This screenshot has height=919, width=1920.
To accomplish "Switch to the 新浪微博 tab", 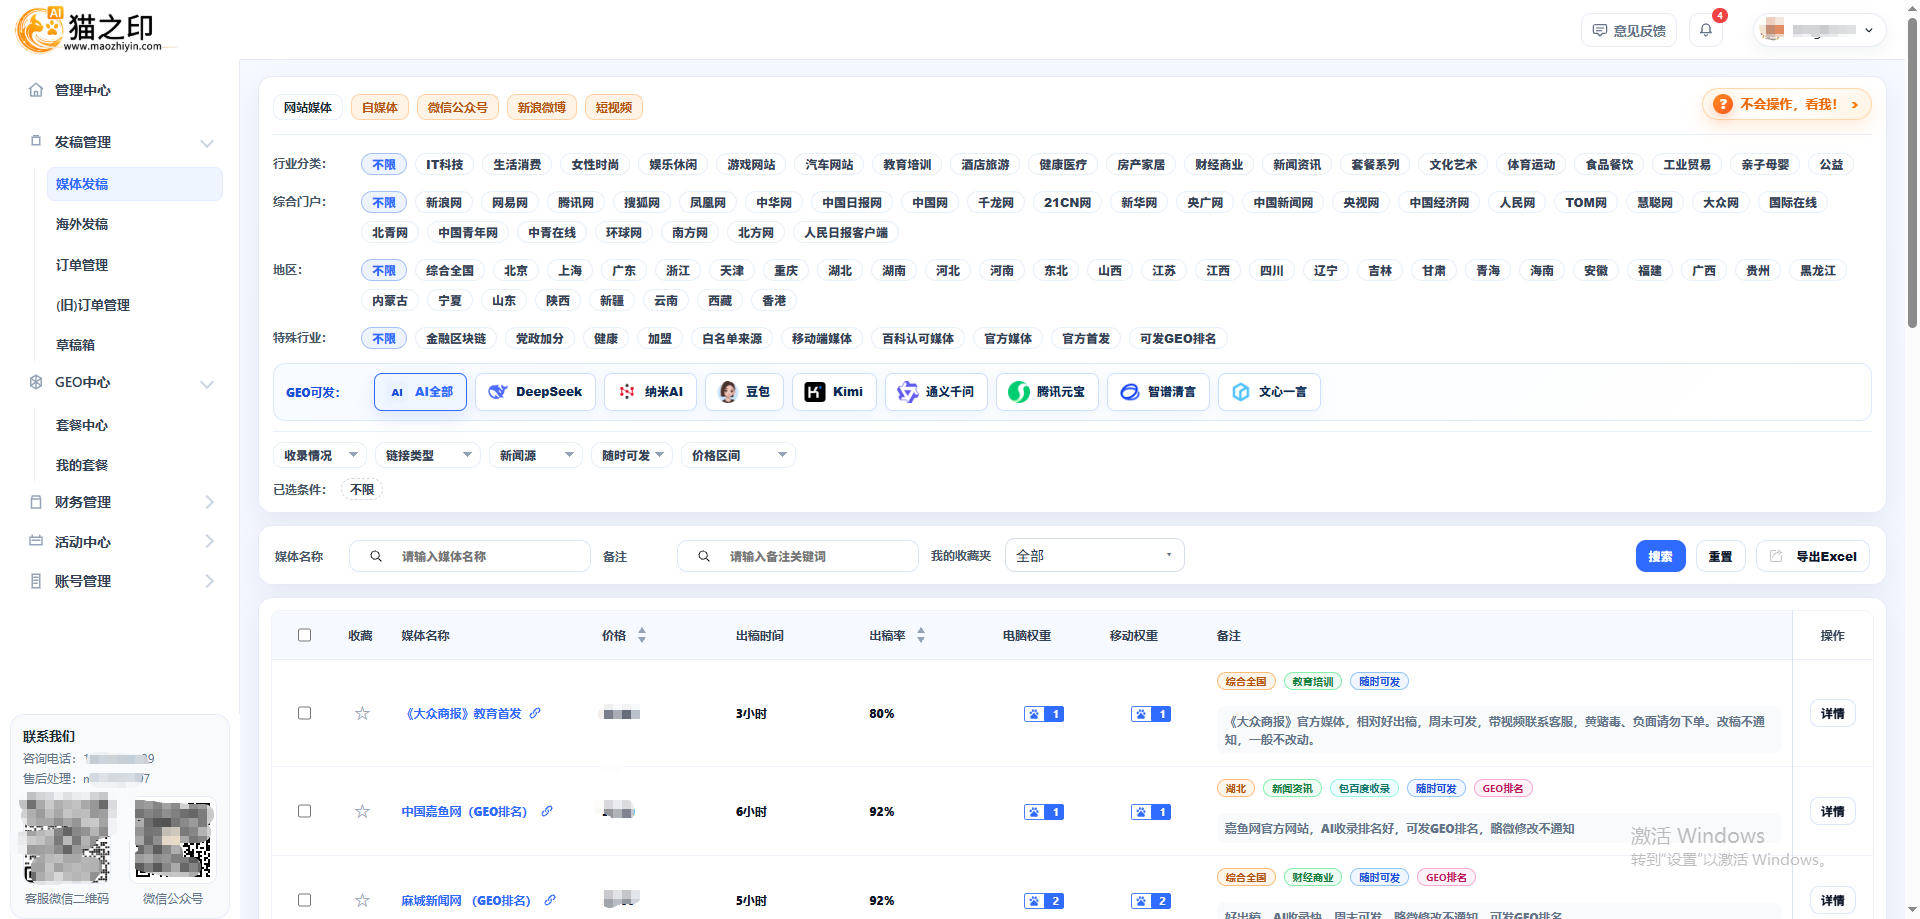I will (x=542, y=107).
